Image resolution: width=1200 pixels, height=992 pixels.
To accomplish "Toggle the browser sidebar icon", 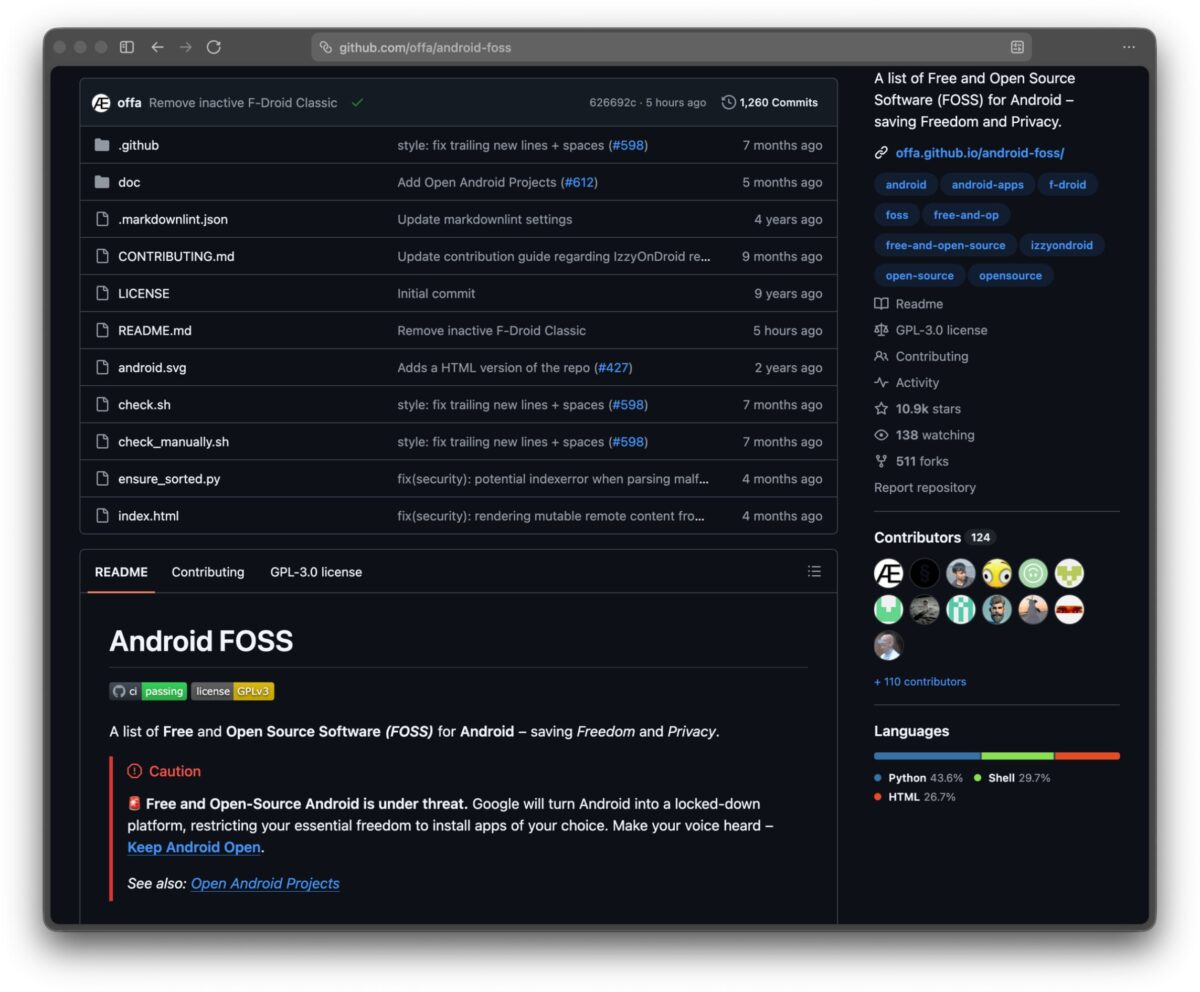I will click(x=127, y=47).
